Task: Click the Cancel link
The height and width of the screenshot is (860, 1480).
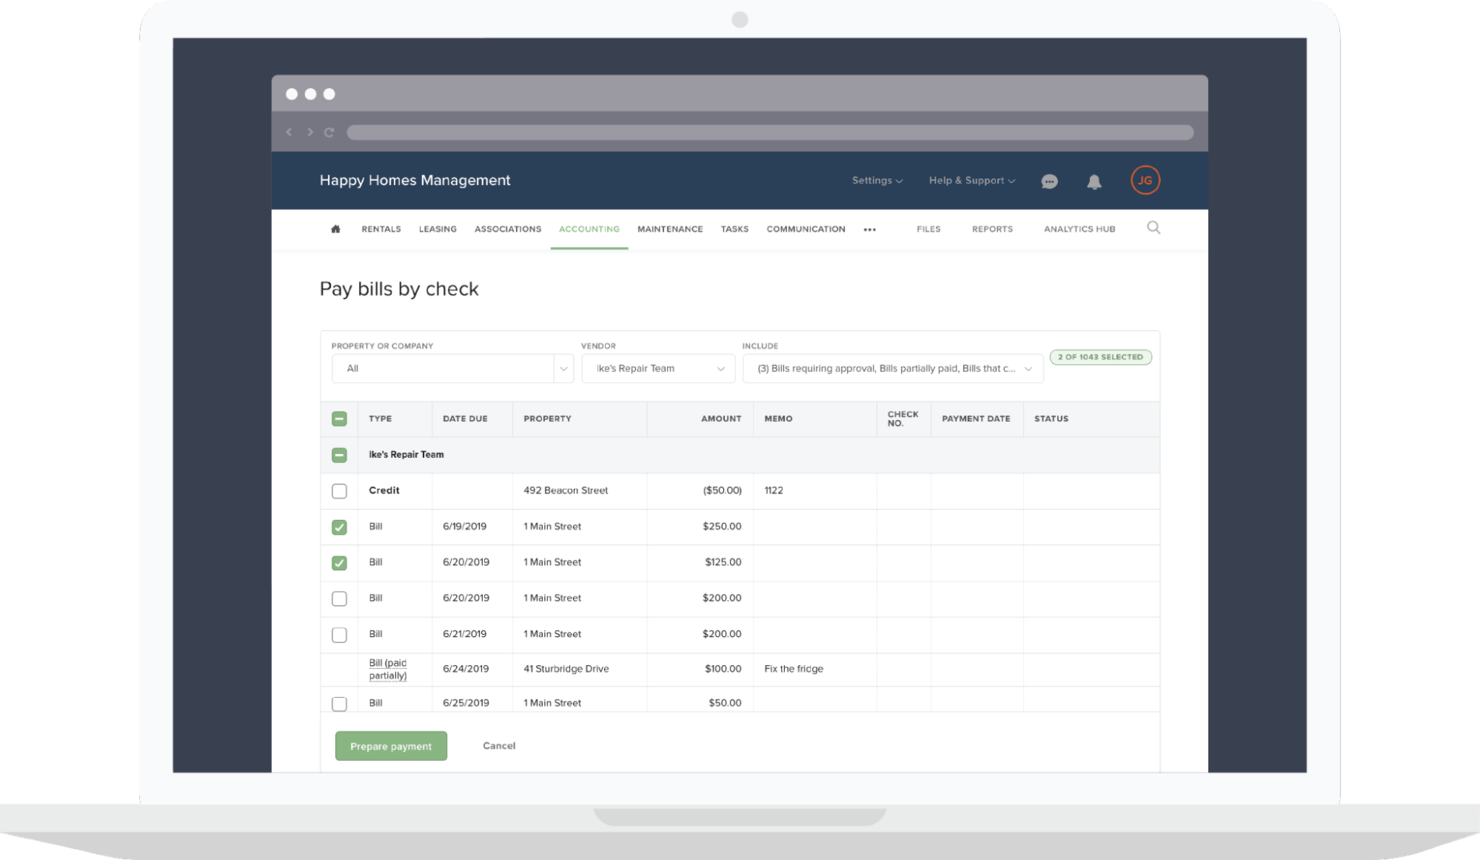Action: [499, 746]
